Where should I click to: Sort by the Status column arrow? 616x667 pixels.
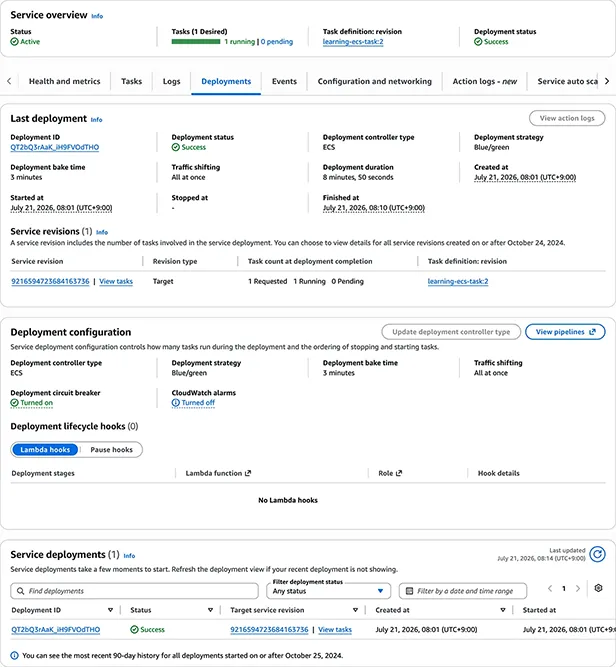[x=210, y=610]
